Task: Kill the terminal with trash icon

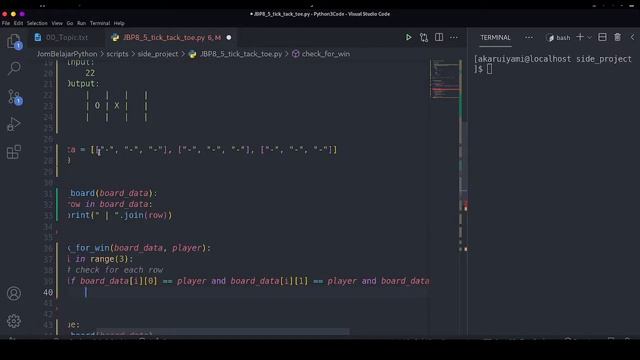Action: [618, 37]
